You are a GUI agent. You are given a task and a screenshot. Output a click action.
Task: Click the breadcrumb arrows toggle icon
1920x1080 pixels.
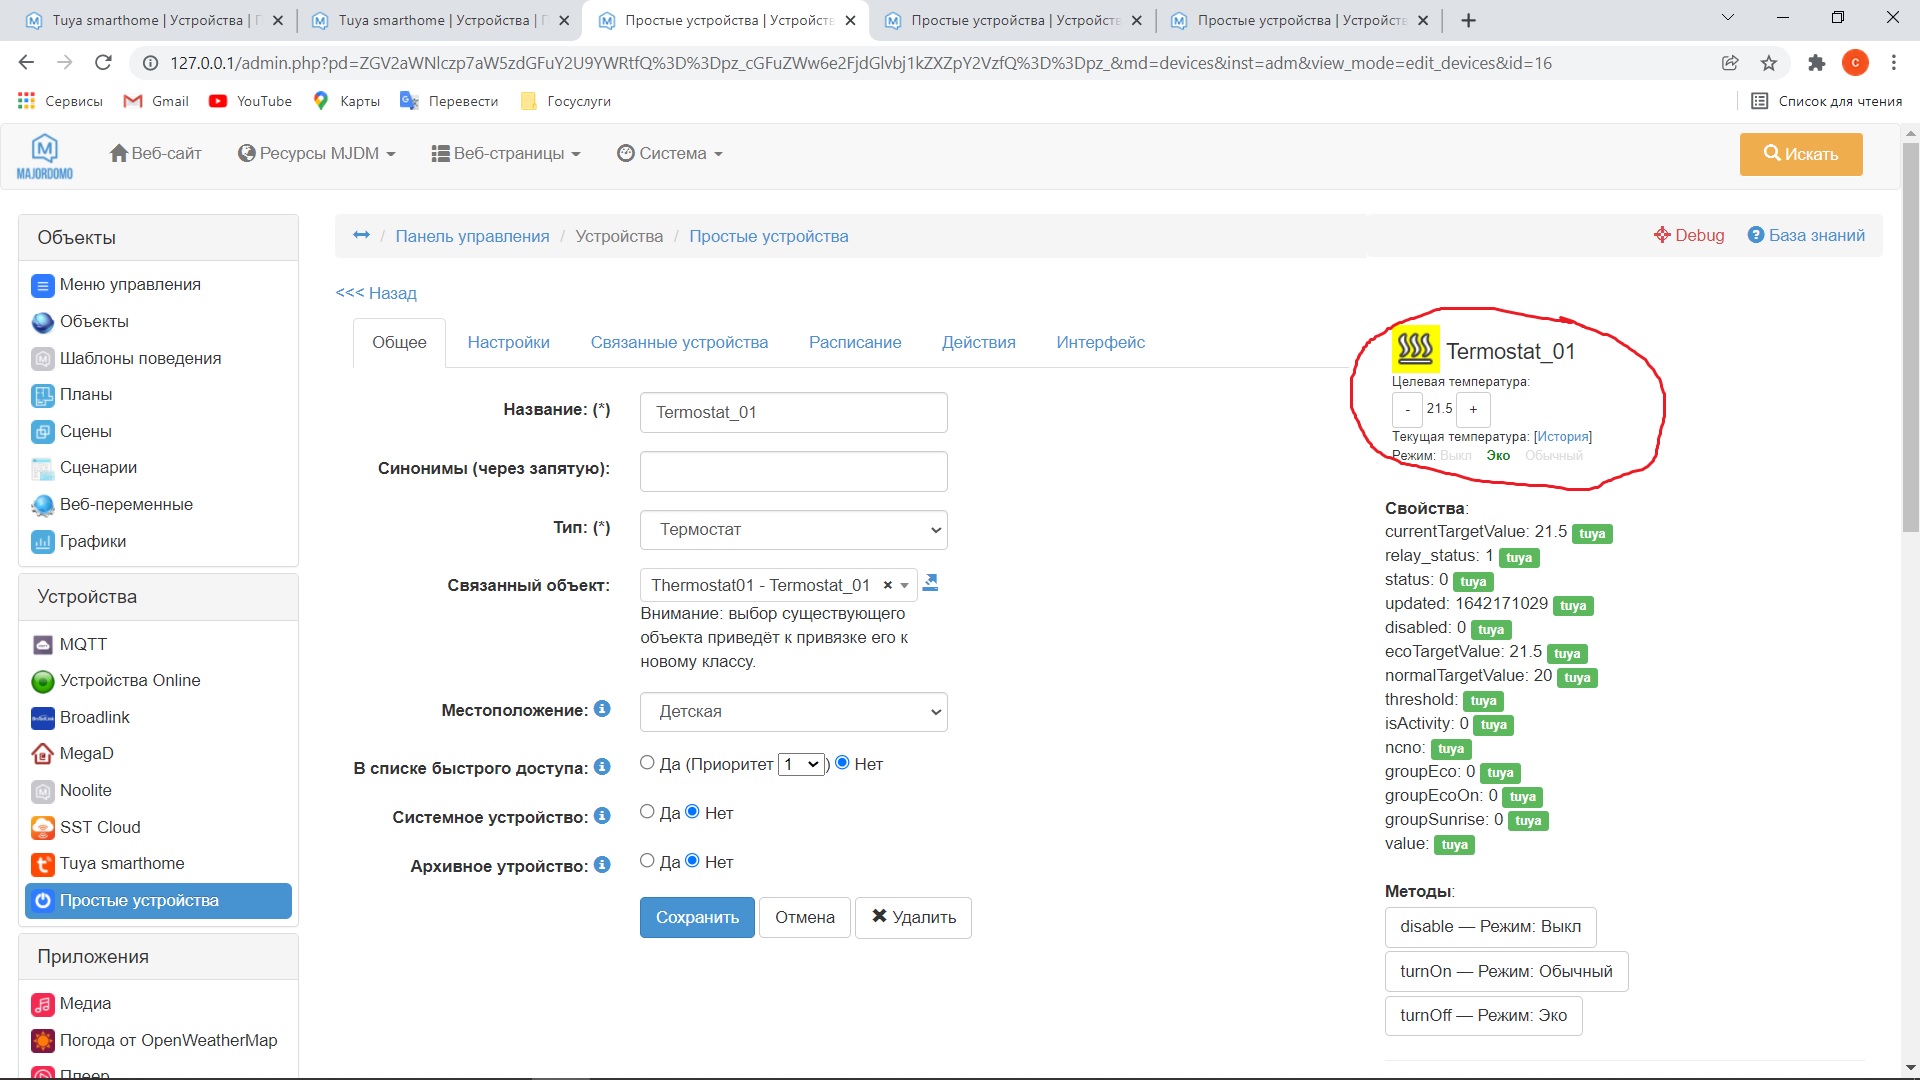361,235
